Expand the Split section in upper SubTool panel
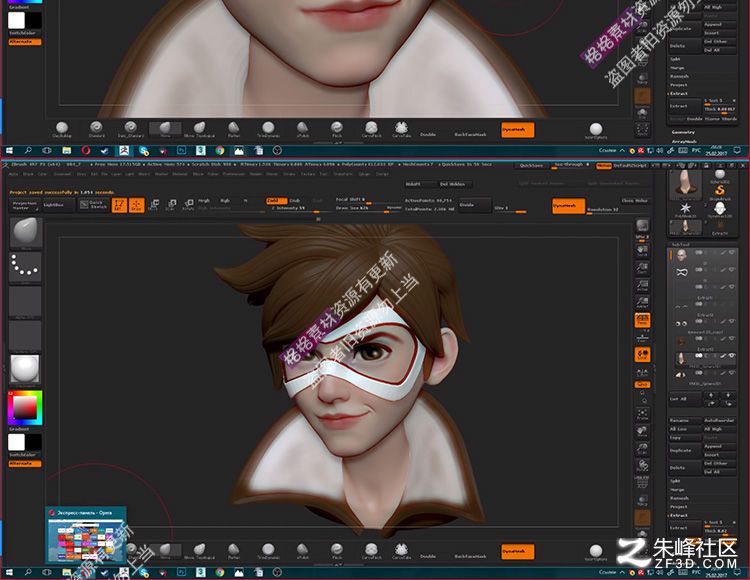The height and width of the screenshot is (580, 750). click(x=675, y=59)
